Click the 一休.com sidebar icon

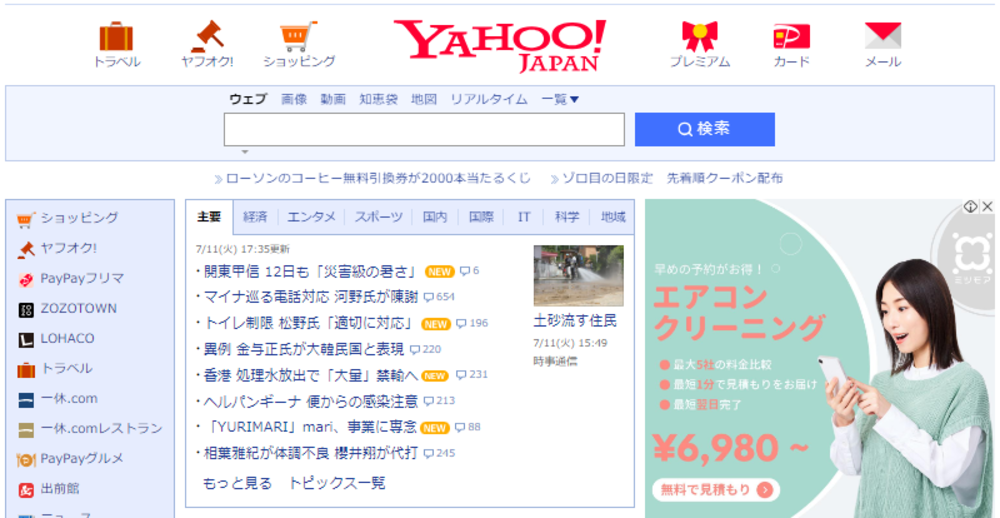tap(26, 399)
